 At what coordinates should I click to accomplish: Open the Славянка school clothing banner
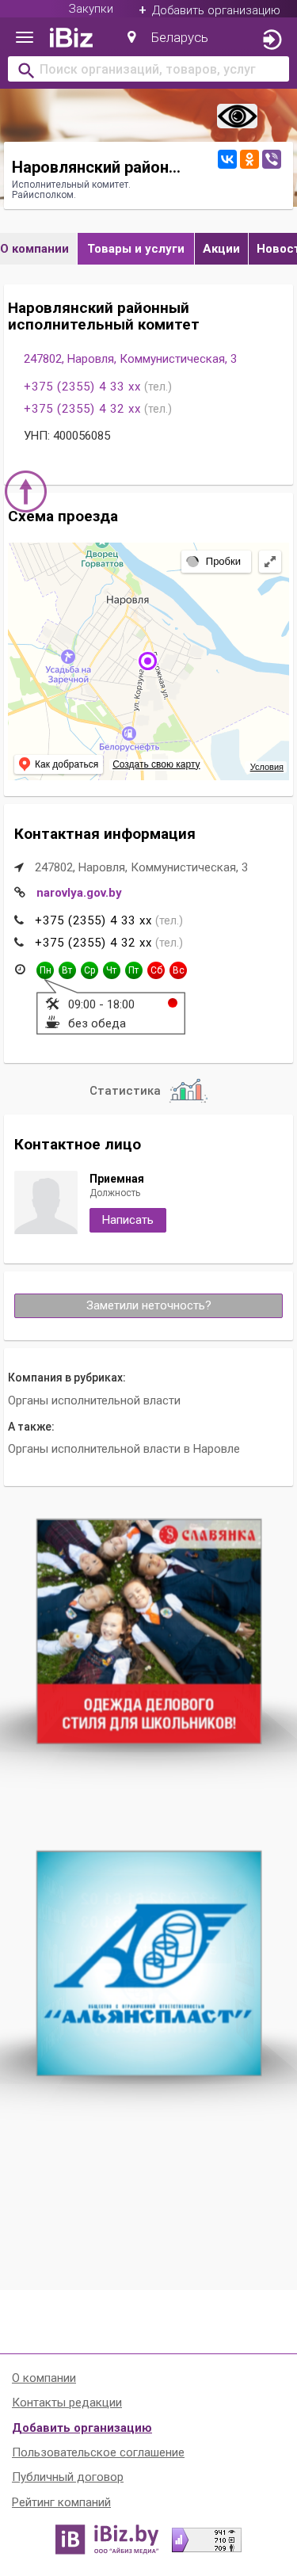(148, 1631)
